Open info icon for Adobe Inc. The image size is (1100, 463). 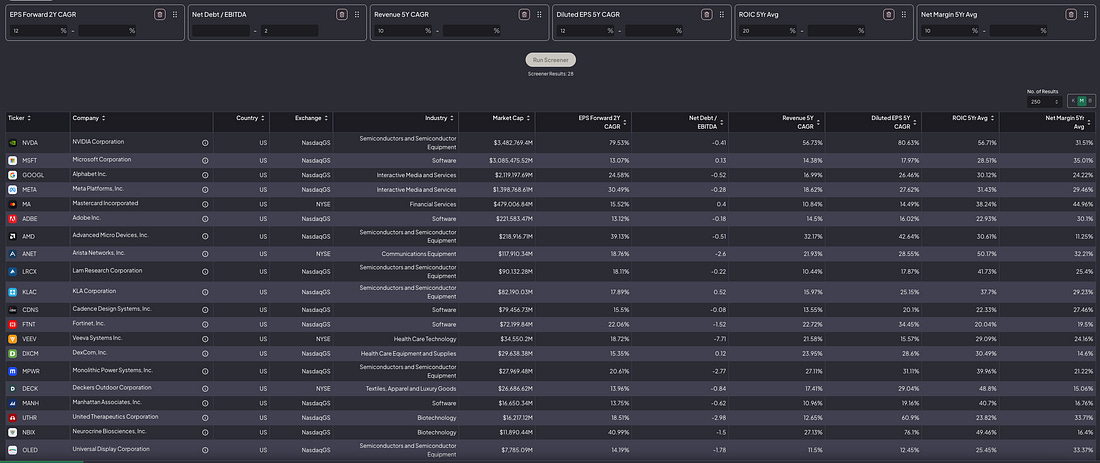(x=205, y=219)
